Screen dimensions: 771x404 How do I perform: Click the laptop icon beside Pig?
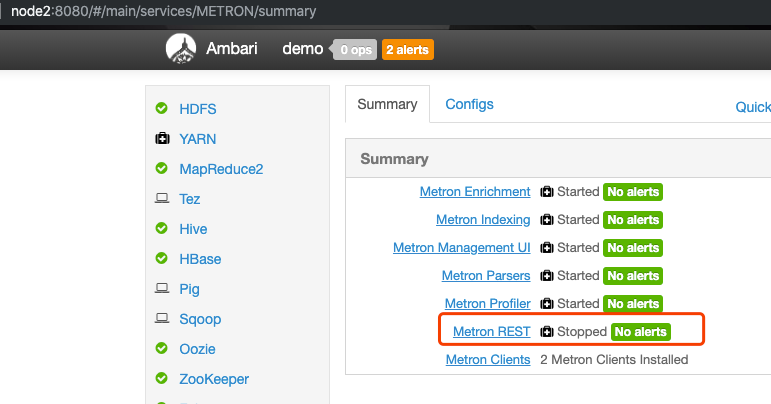pos(162,288)
